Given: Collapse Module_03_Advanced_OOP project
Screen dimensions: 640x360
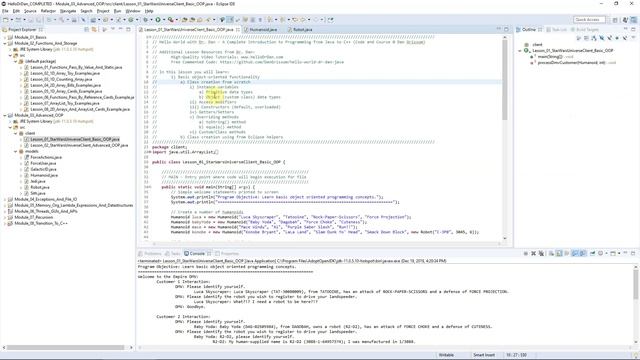Looking at the screenshot, I should point(5,115).
